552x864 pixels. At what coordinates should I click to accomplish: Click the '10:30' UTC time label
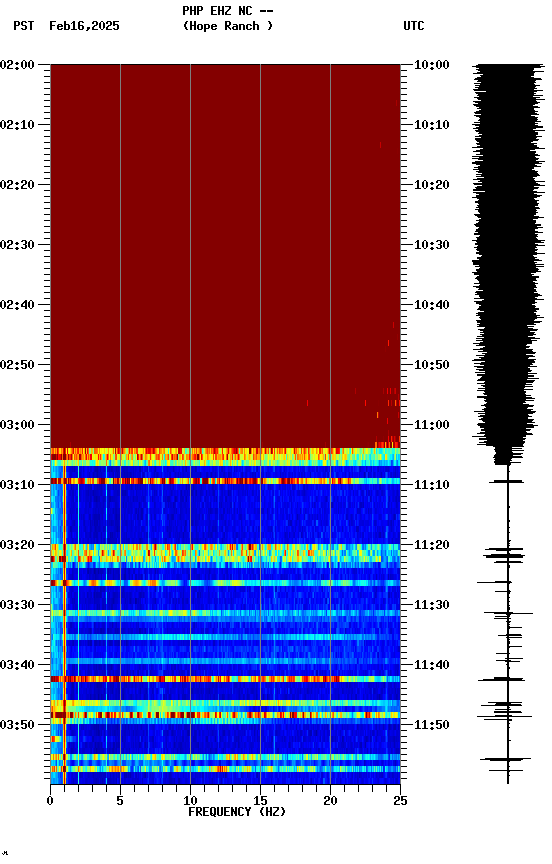pyautogui.click(x=432, y=245)
